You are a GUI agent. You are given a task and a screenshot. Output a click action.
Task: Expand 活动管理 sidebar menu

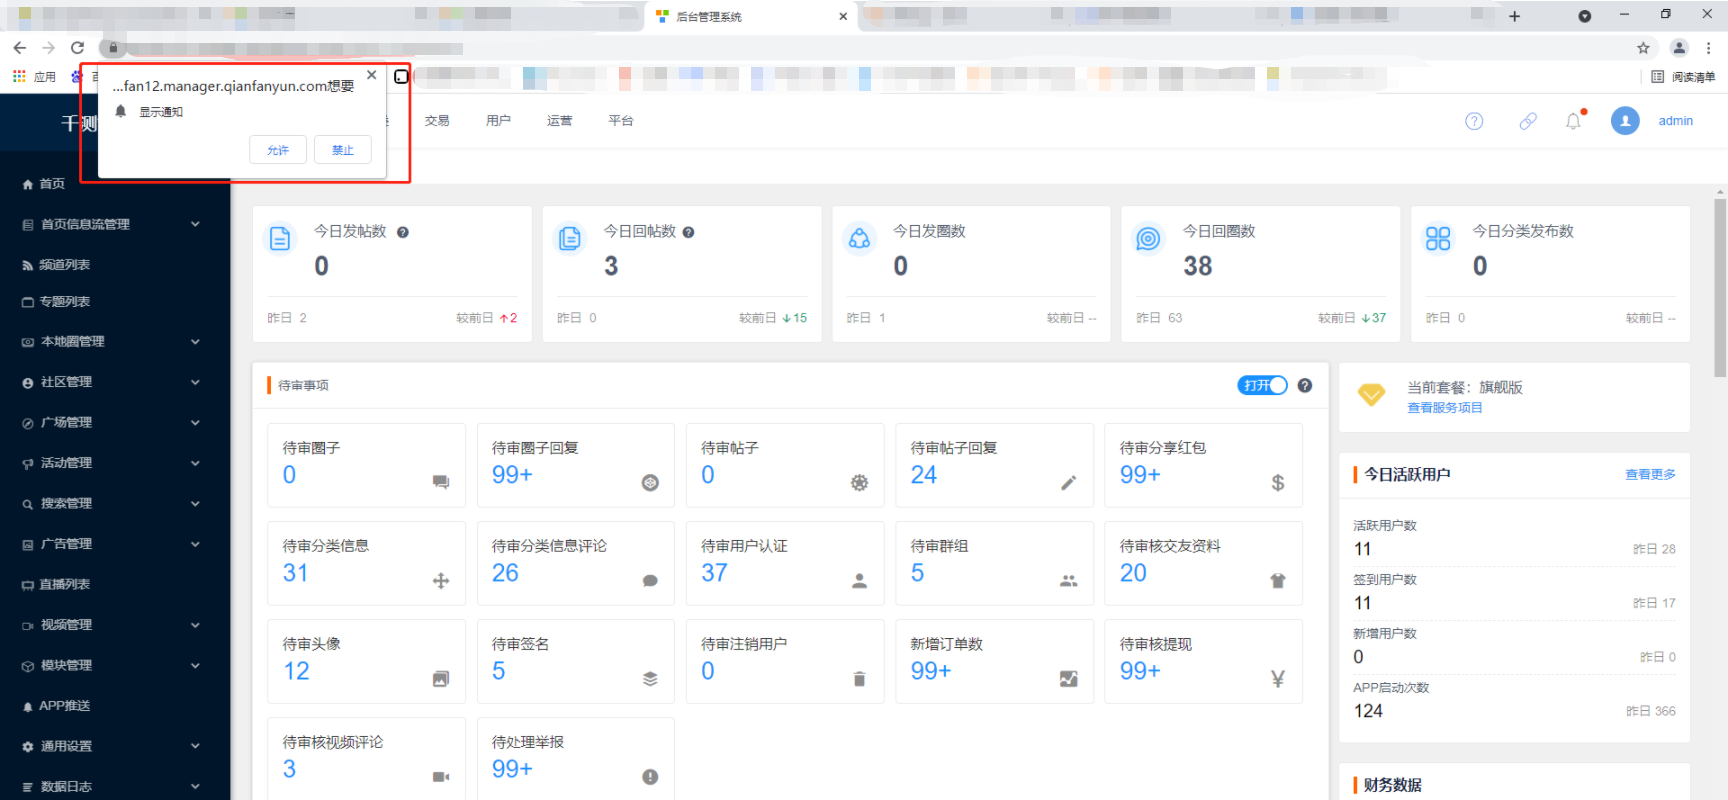[115, 463]
